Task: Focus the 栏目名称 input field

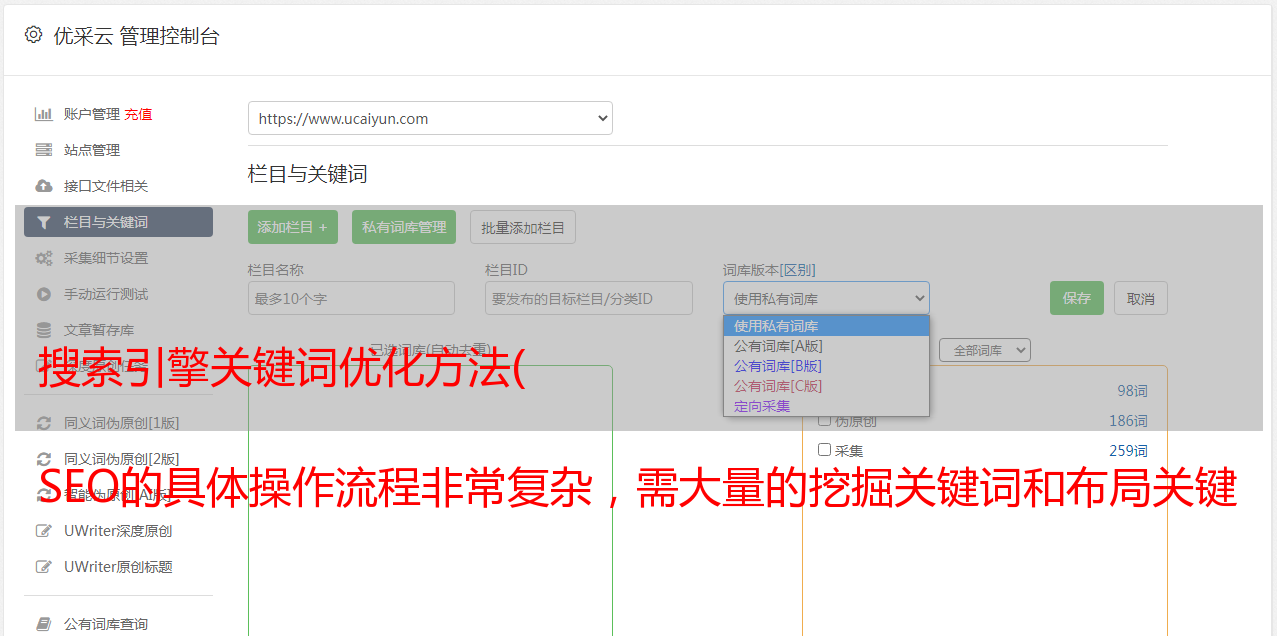Action: pyautogui.click(x=351, y=298)
